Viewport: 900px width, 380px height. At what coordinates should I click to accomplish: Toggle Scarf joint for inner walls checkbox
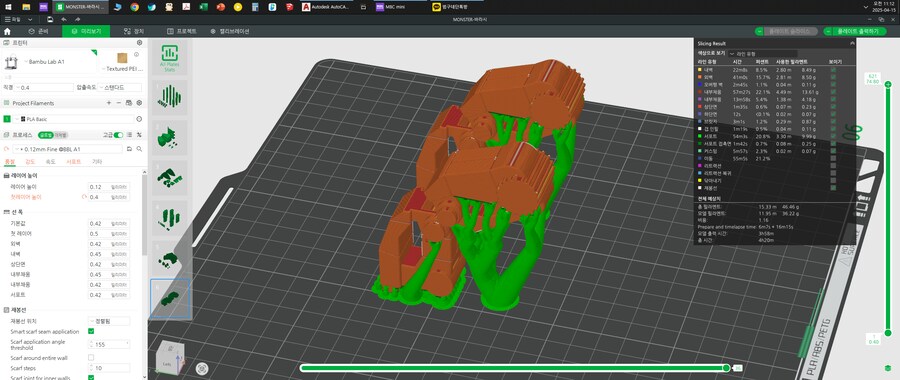[x=91, y=378]
